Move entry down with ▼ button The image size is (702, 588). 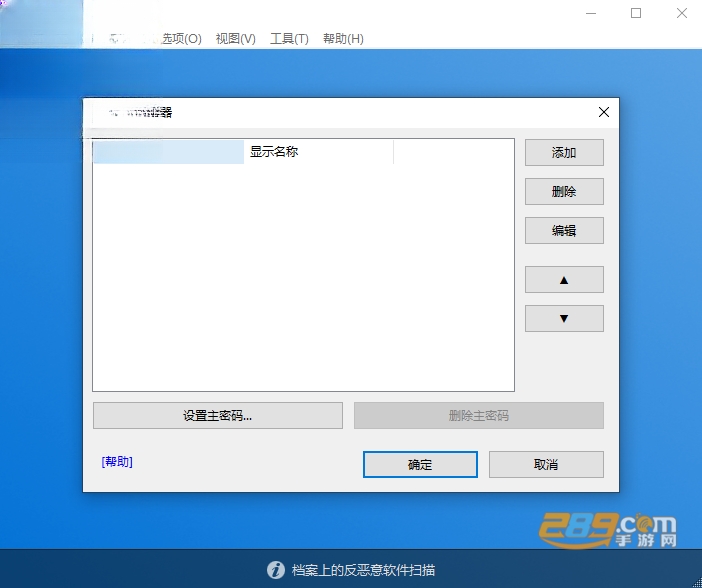pos(564,319)
